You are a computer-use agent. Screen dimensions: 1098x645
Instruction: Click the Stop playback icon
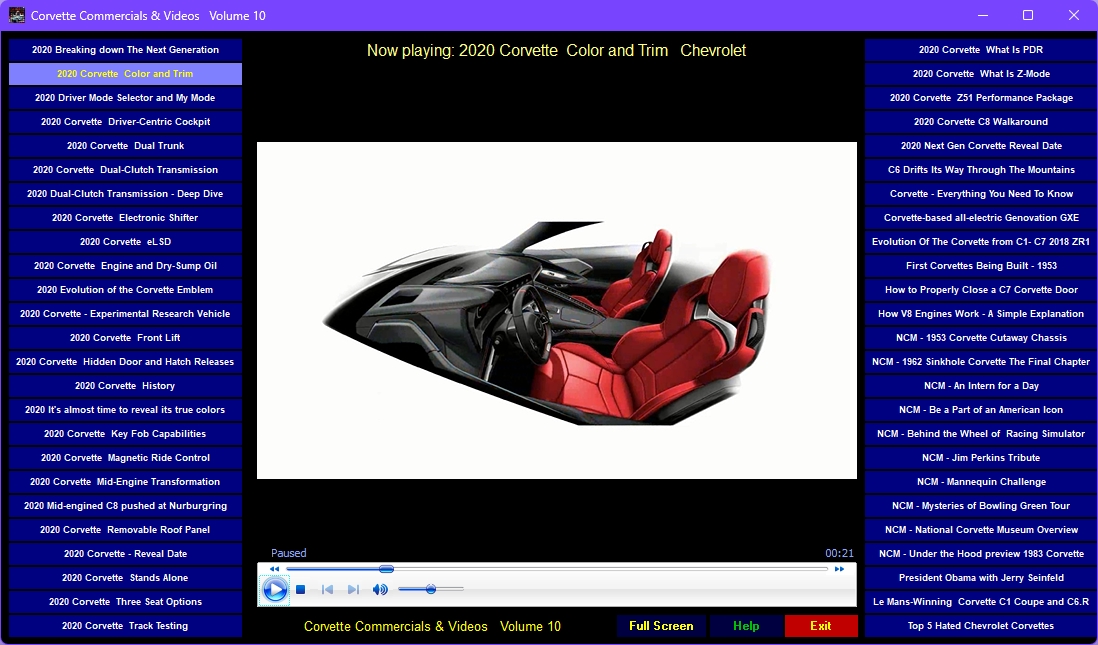[300, 590]
